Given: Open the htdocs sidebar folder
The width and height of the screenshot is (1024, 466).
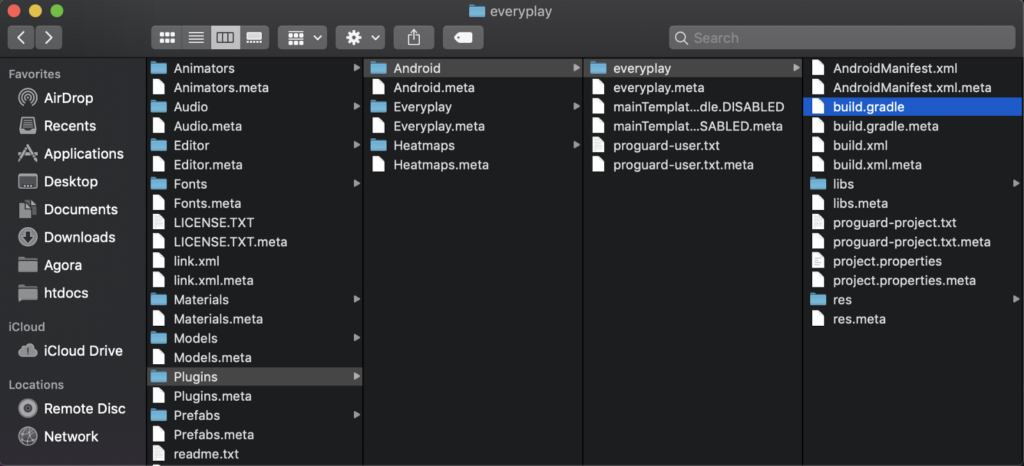Looking at the screenshot, I should pos(53,293).
